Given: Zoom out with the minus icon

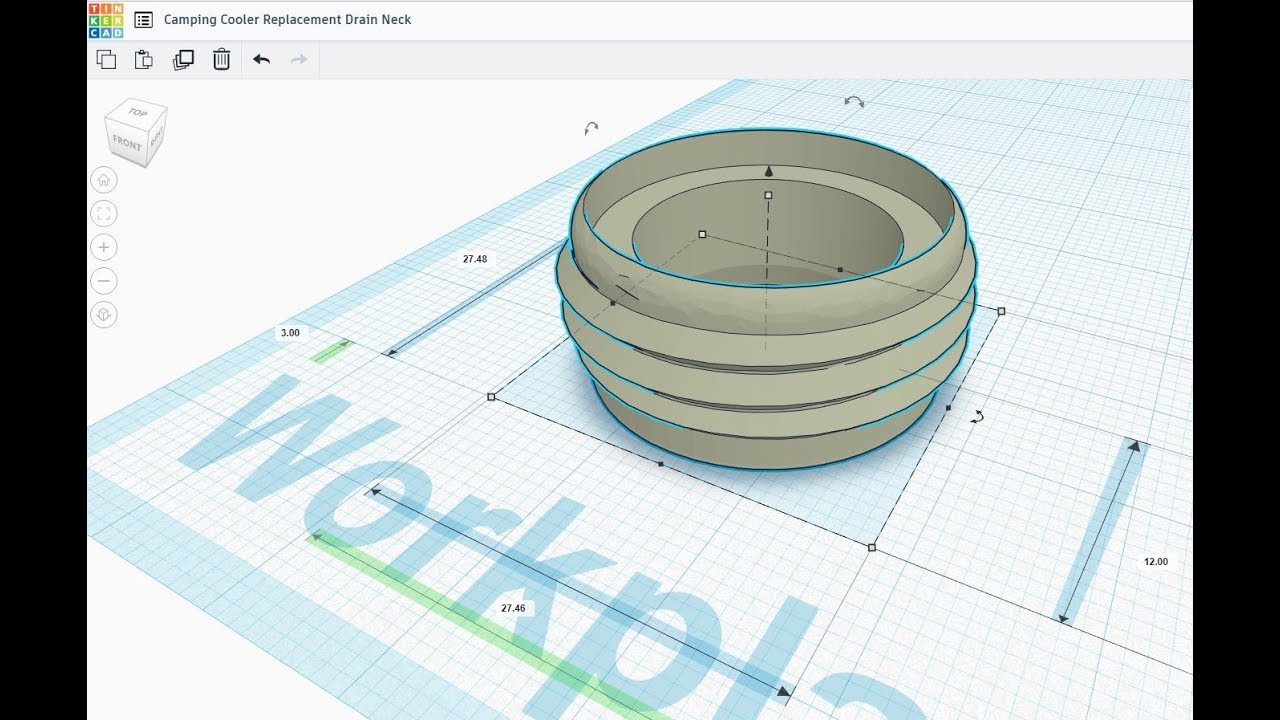Looking at the screenshot, I should click(x=104, y=281).
